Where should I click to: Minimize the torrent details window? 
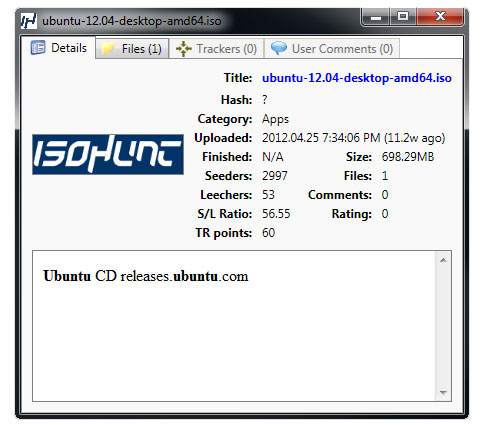click(376, 17)
